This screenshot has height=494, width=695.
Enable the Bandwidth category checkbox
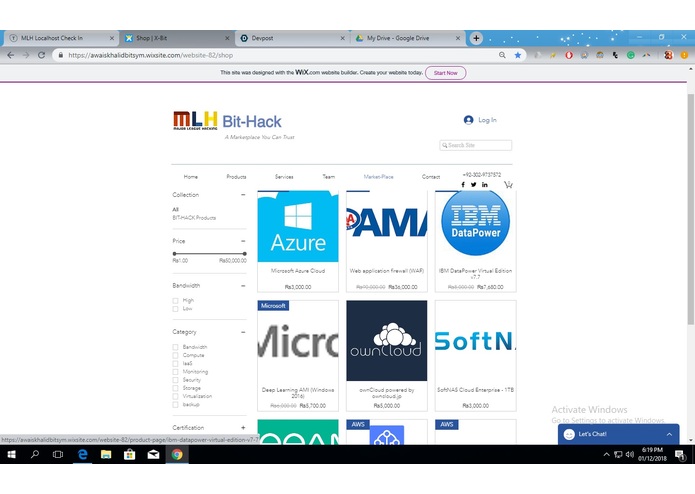tap(176, 347)
